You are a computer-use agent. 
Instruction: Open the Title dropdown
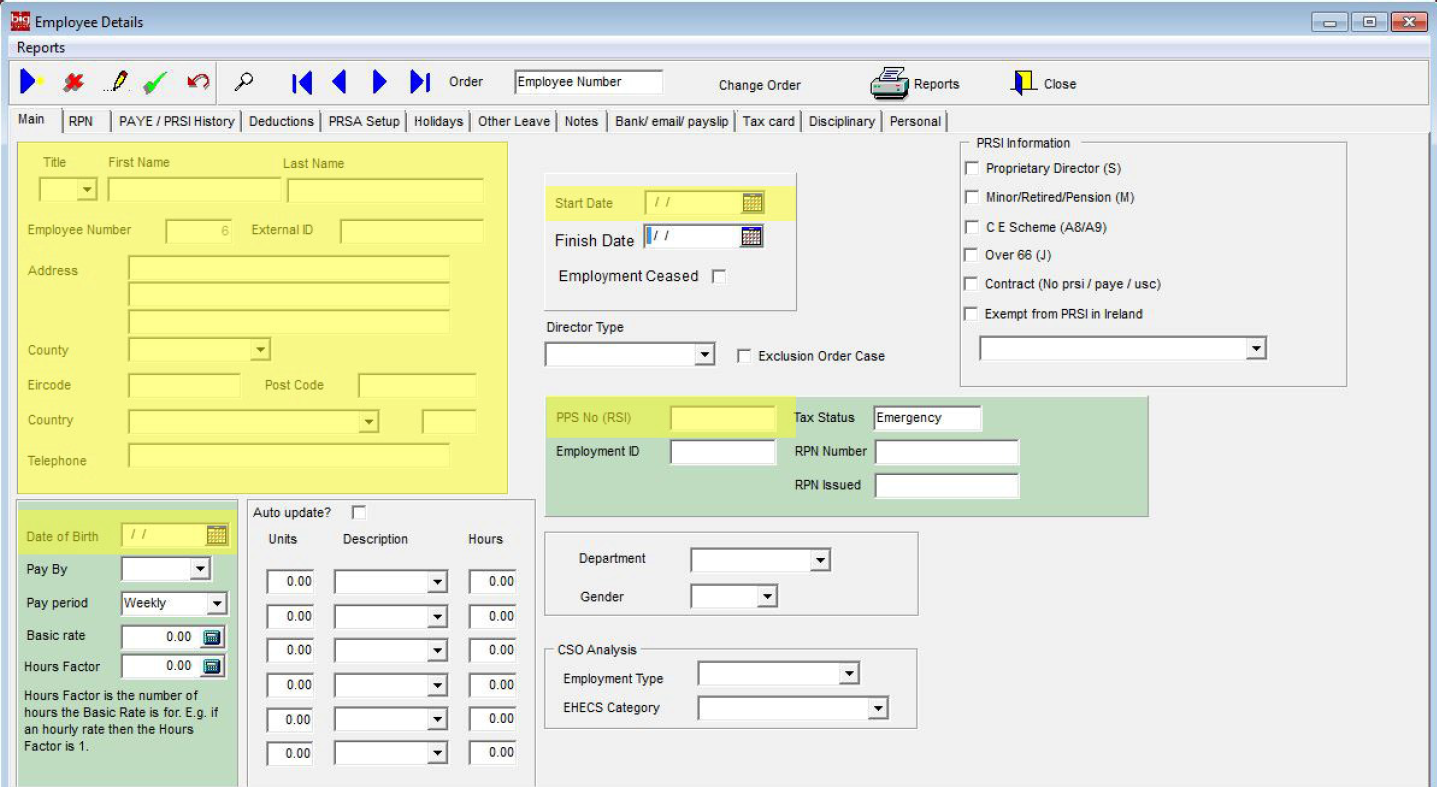(x=86, y=190)
